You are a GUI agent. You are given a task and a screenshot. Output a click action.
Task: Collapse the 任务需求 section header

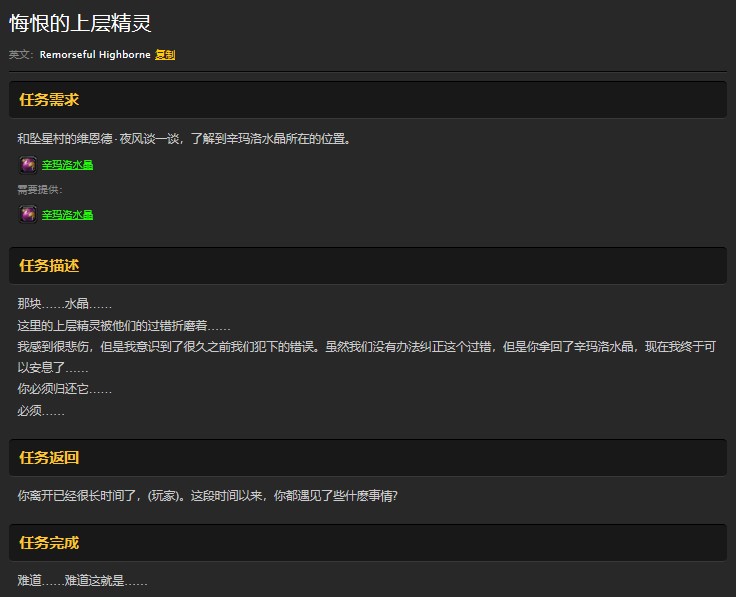pos(367,100)
